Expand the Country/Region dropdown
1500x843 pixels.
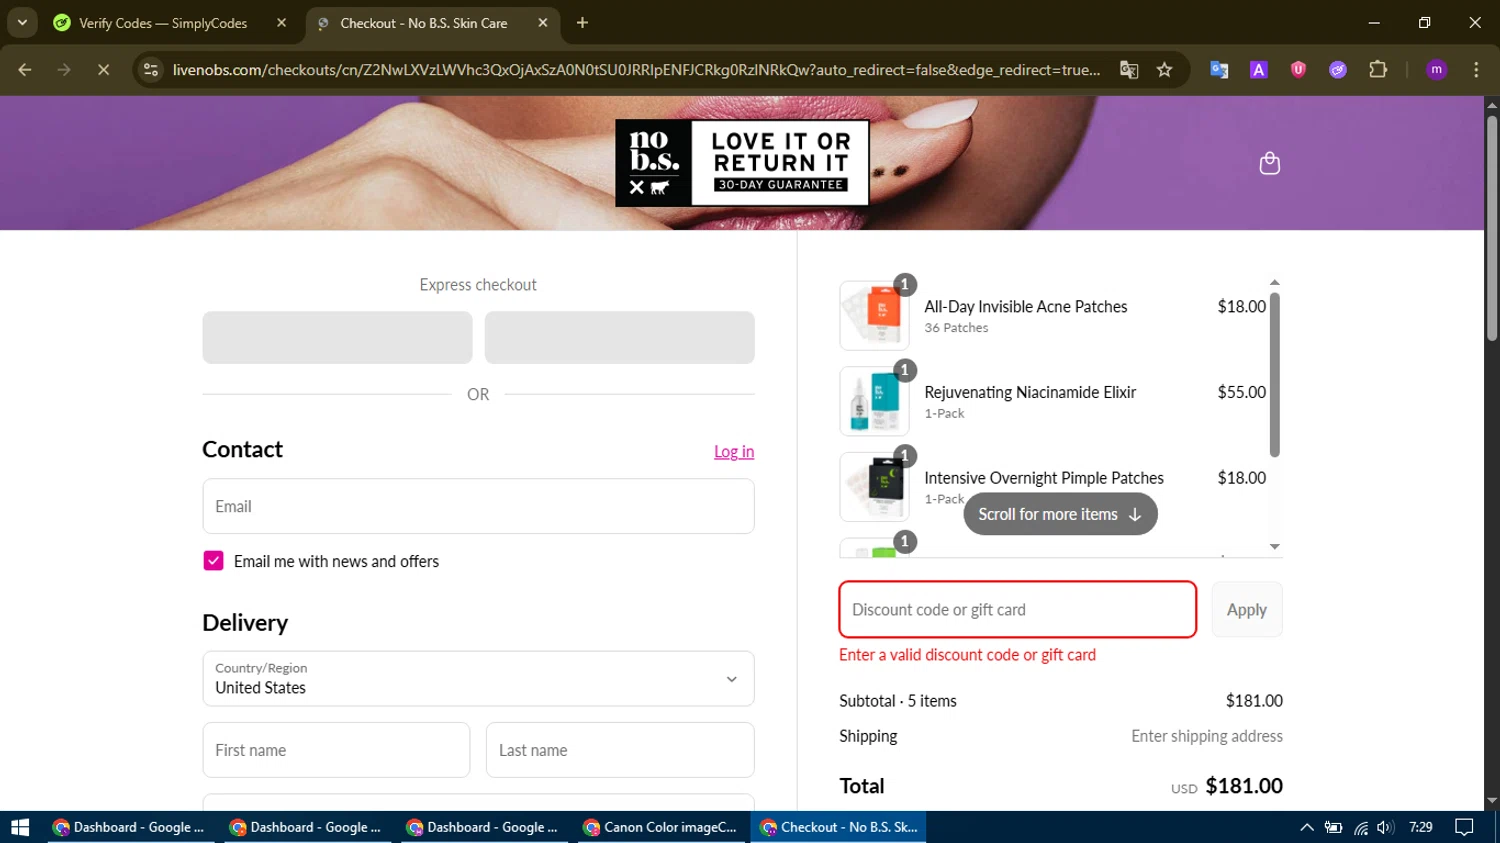[x=478, y=679]
